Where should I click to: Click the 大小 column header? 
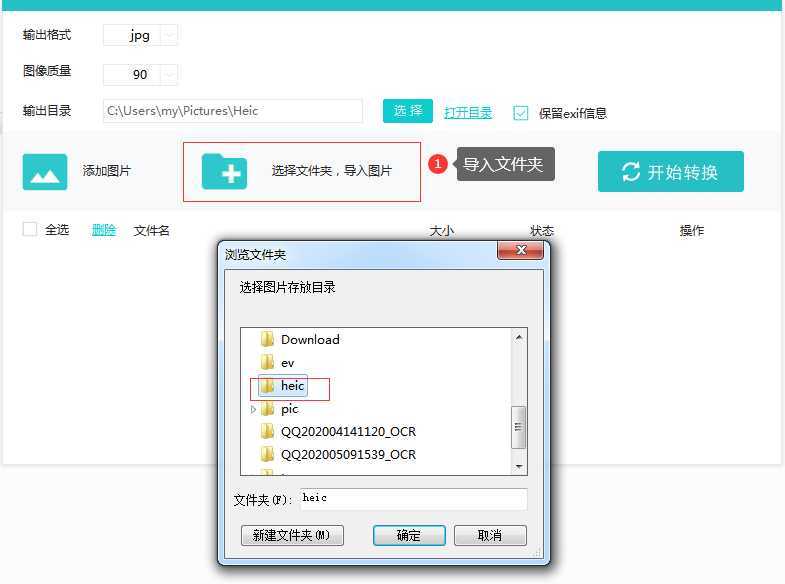point(442,230)
